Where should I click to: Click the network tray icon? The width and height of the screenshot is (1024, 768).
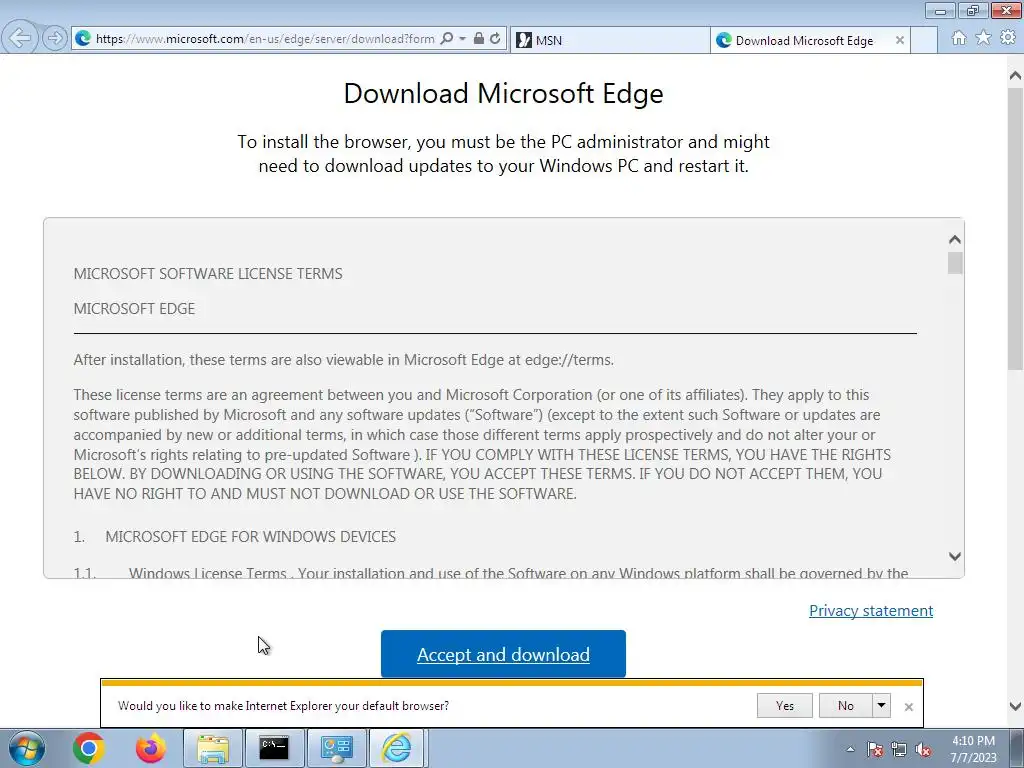pos(899,750)
